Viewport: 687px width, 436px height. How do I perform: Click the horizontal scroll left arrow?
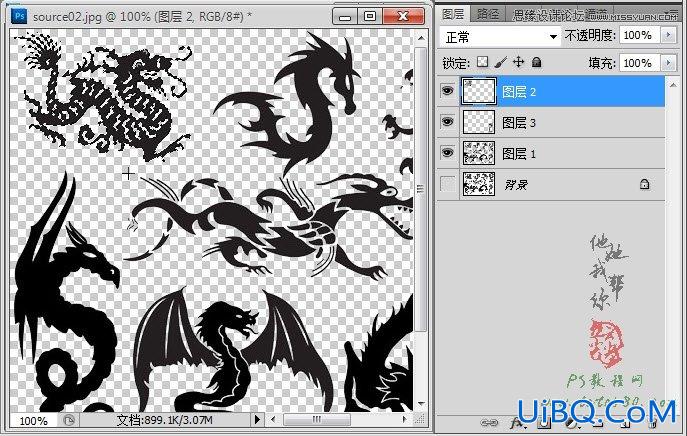(x=273, y=420)
